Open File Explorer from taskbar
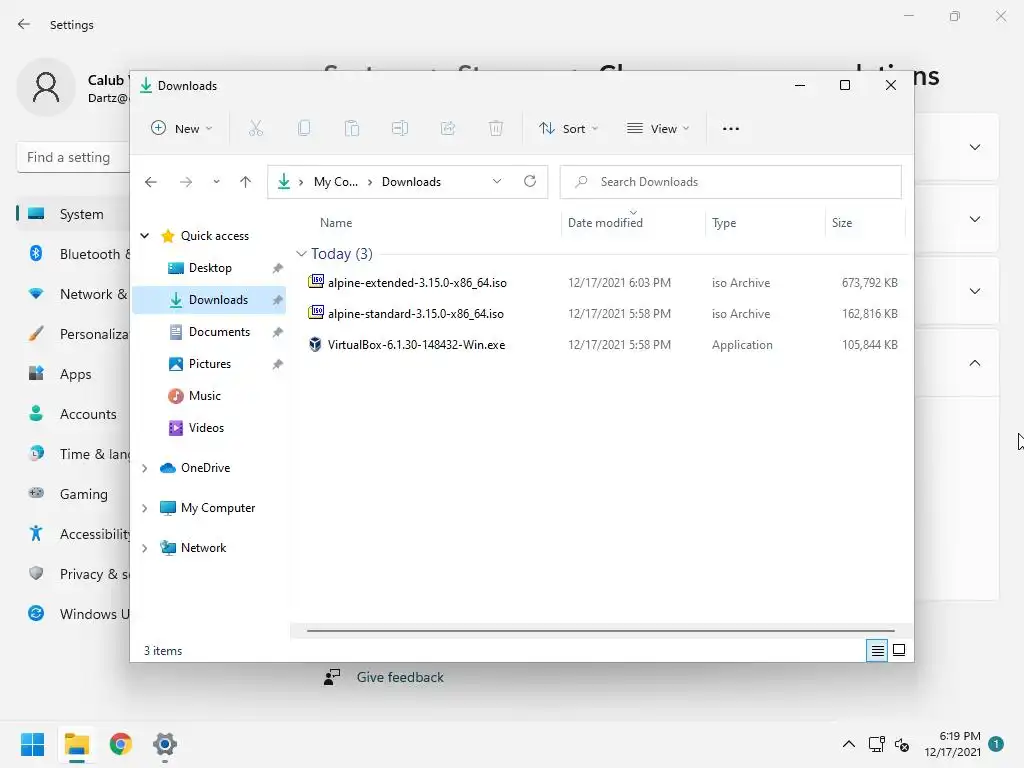 tap(76, 744)
